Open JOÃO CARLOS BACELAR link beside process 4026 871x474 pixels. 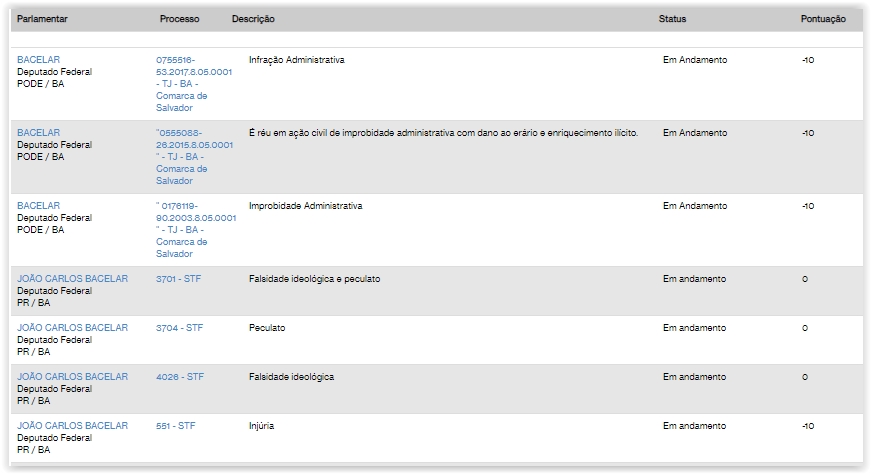pyautogui.click(x=72, y=377)
